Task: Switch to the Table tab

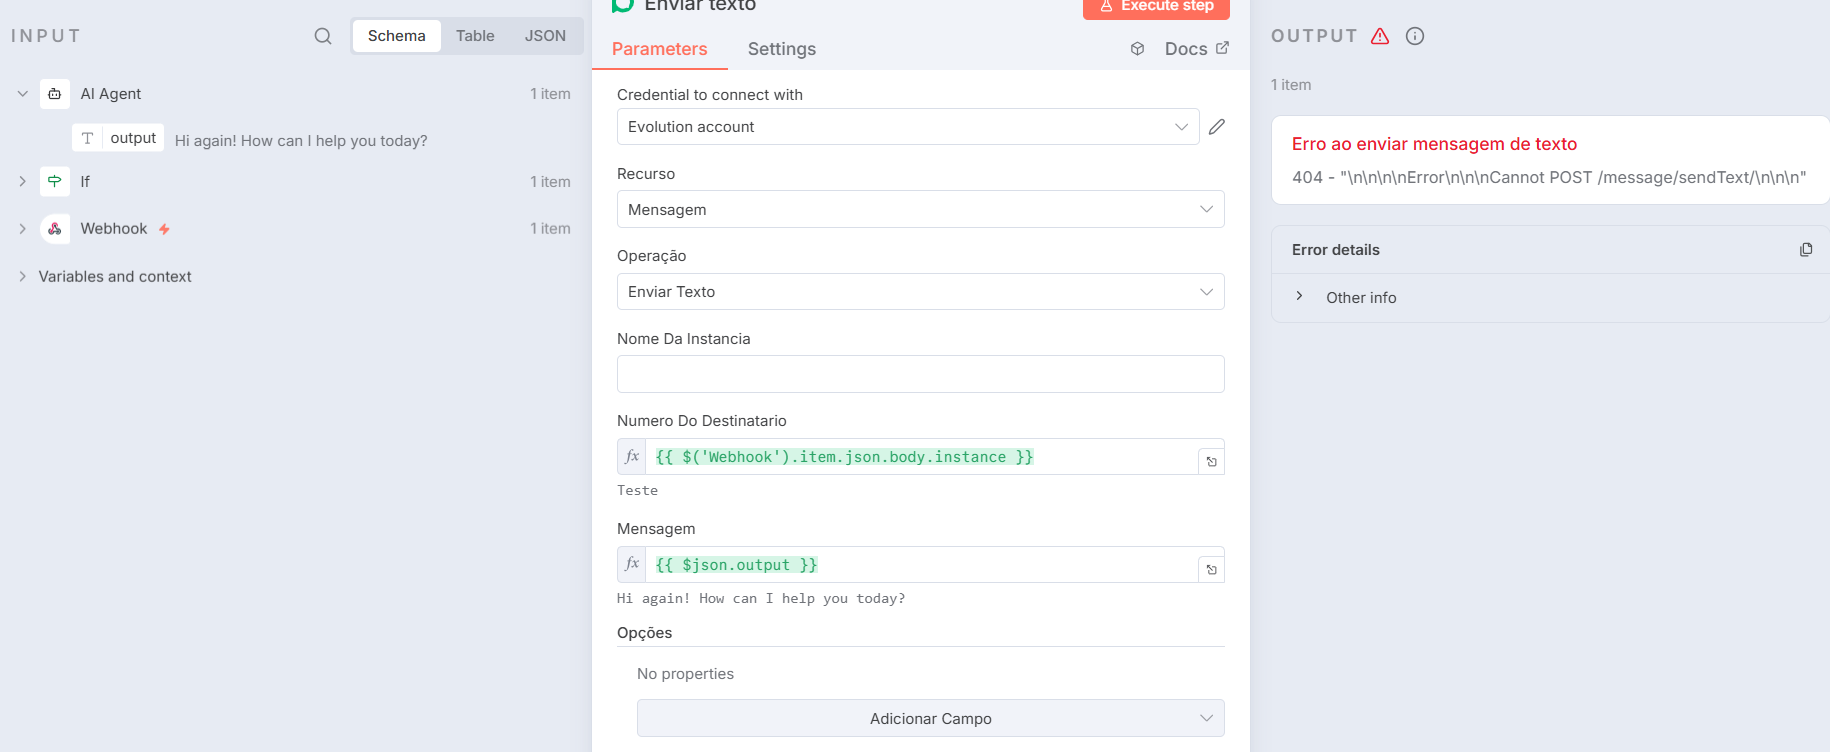Action: point(475,35)
